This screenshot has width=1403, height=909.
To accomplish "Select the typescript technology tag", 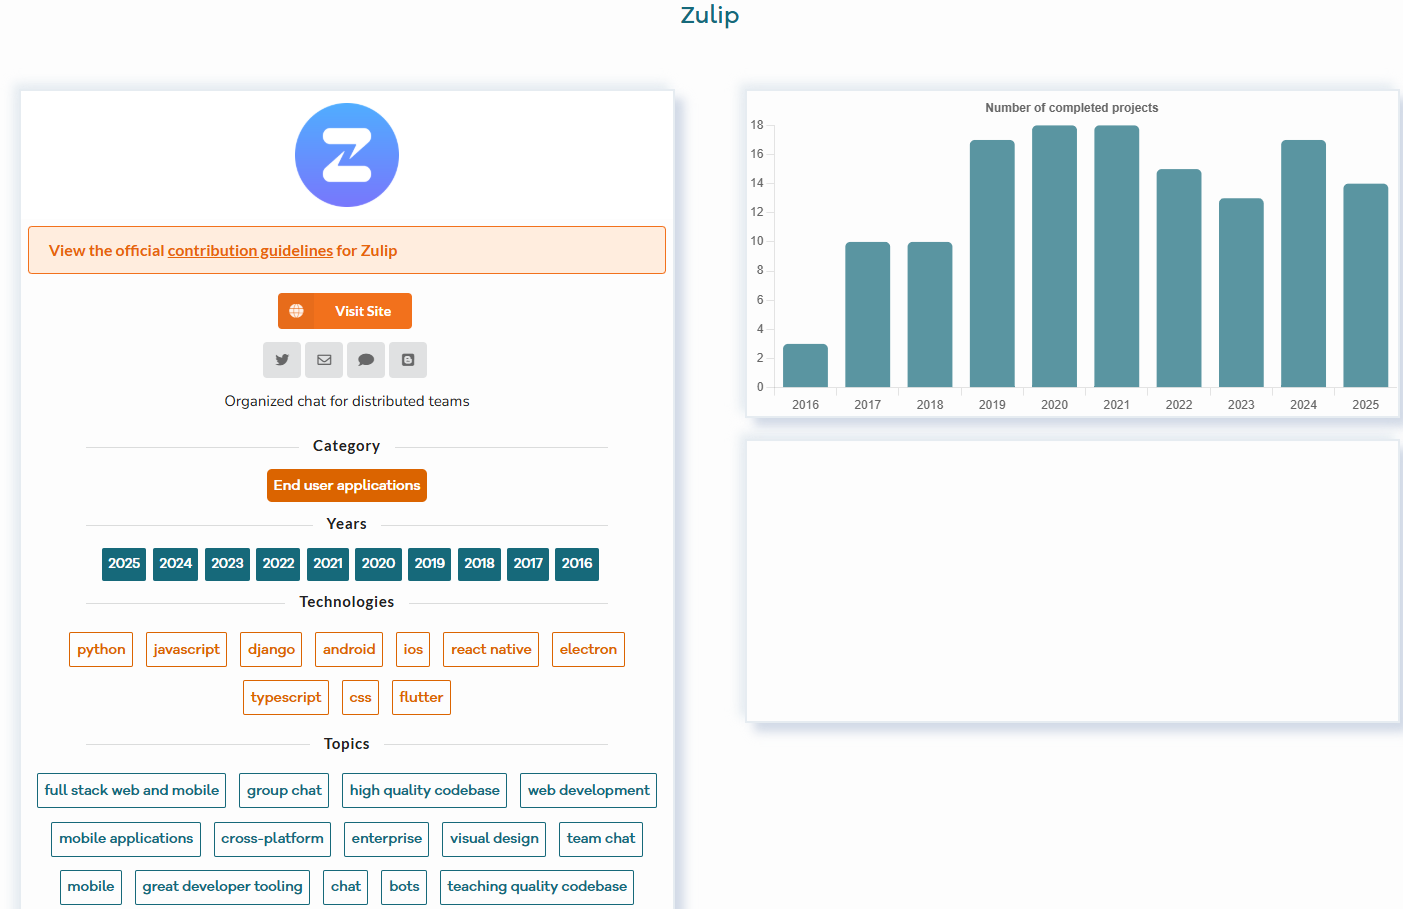I will [286, 698].
